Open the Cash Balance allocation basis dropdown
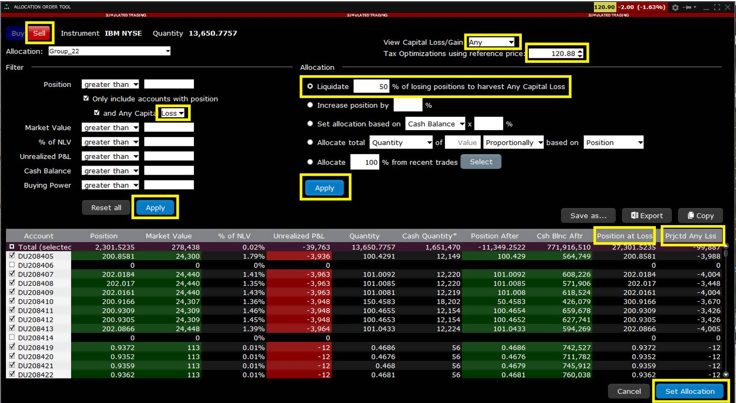This screenshot has width=736, height=403. [435, 124]
